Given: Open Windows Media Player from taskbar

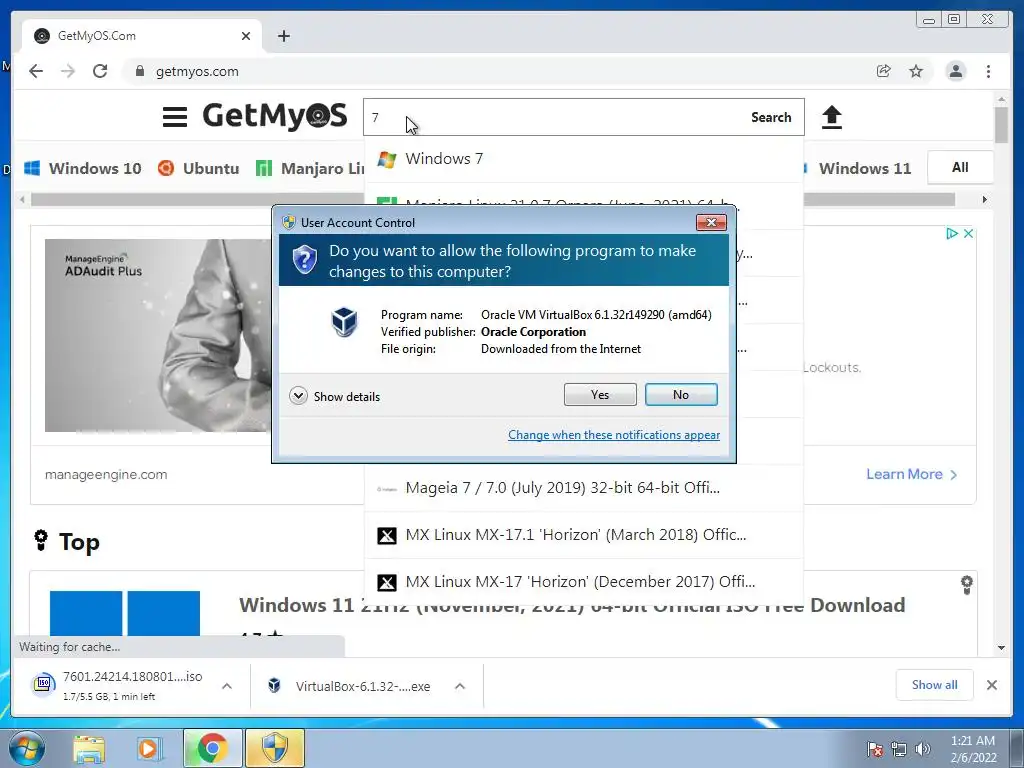Looking at the screenshot, I should tap(149, 748).
